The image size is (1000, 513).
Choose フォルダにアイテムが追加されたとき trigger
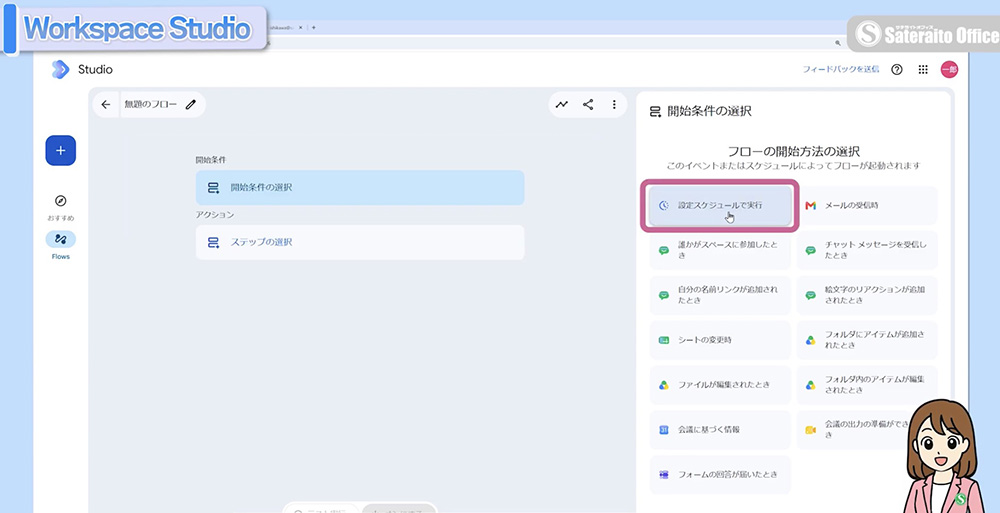pyautogui.click(x=867, y=340)
